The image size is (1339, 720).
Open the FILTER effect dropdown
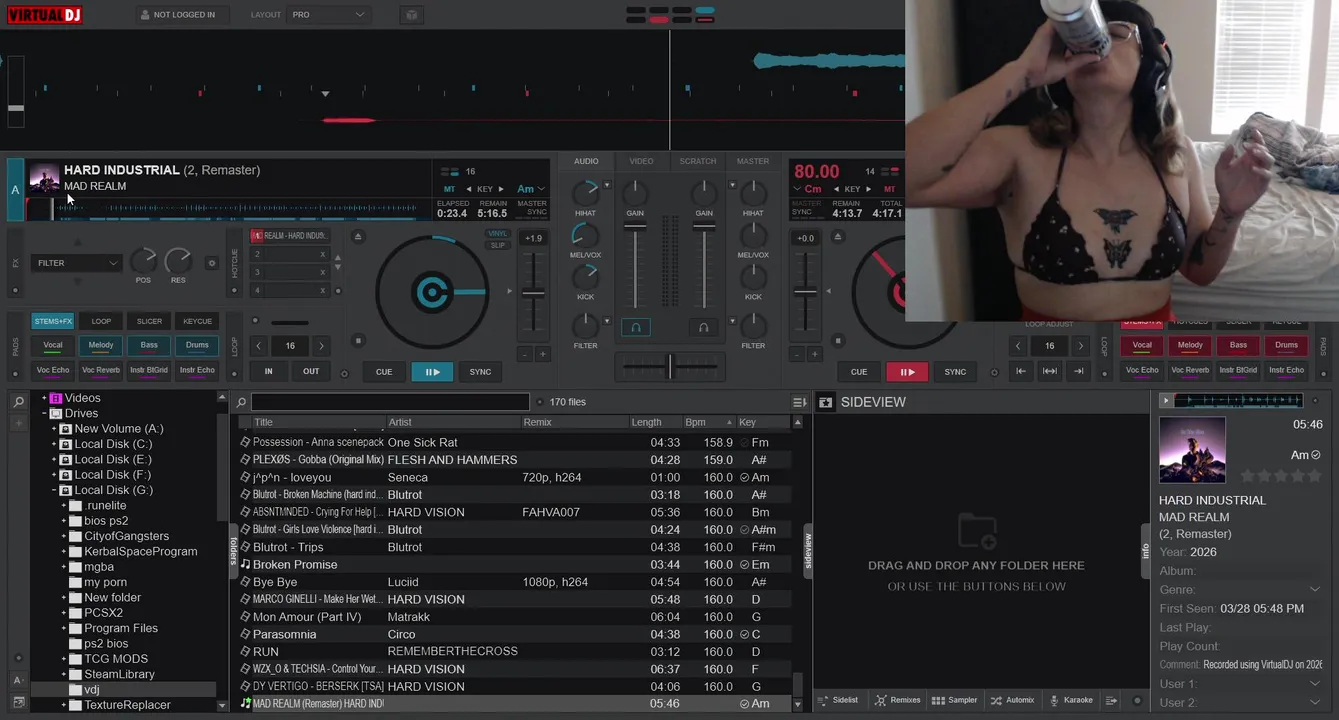(x=77, y=263)
